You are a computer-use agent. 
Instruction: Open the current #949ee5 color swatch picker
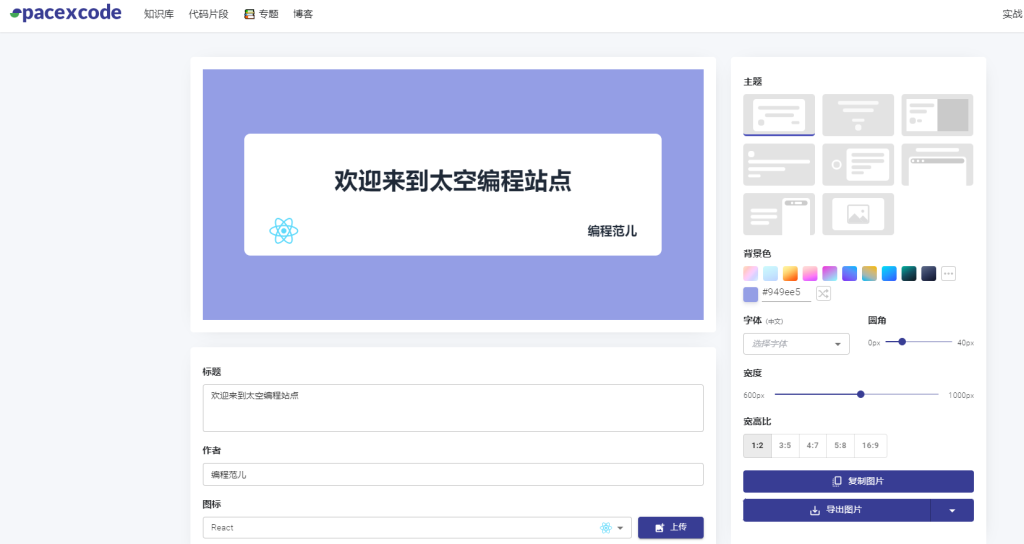coord(750,294)
